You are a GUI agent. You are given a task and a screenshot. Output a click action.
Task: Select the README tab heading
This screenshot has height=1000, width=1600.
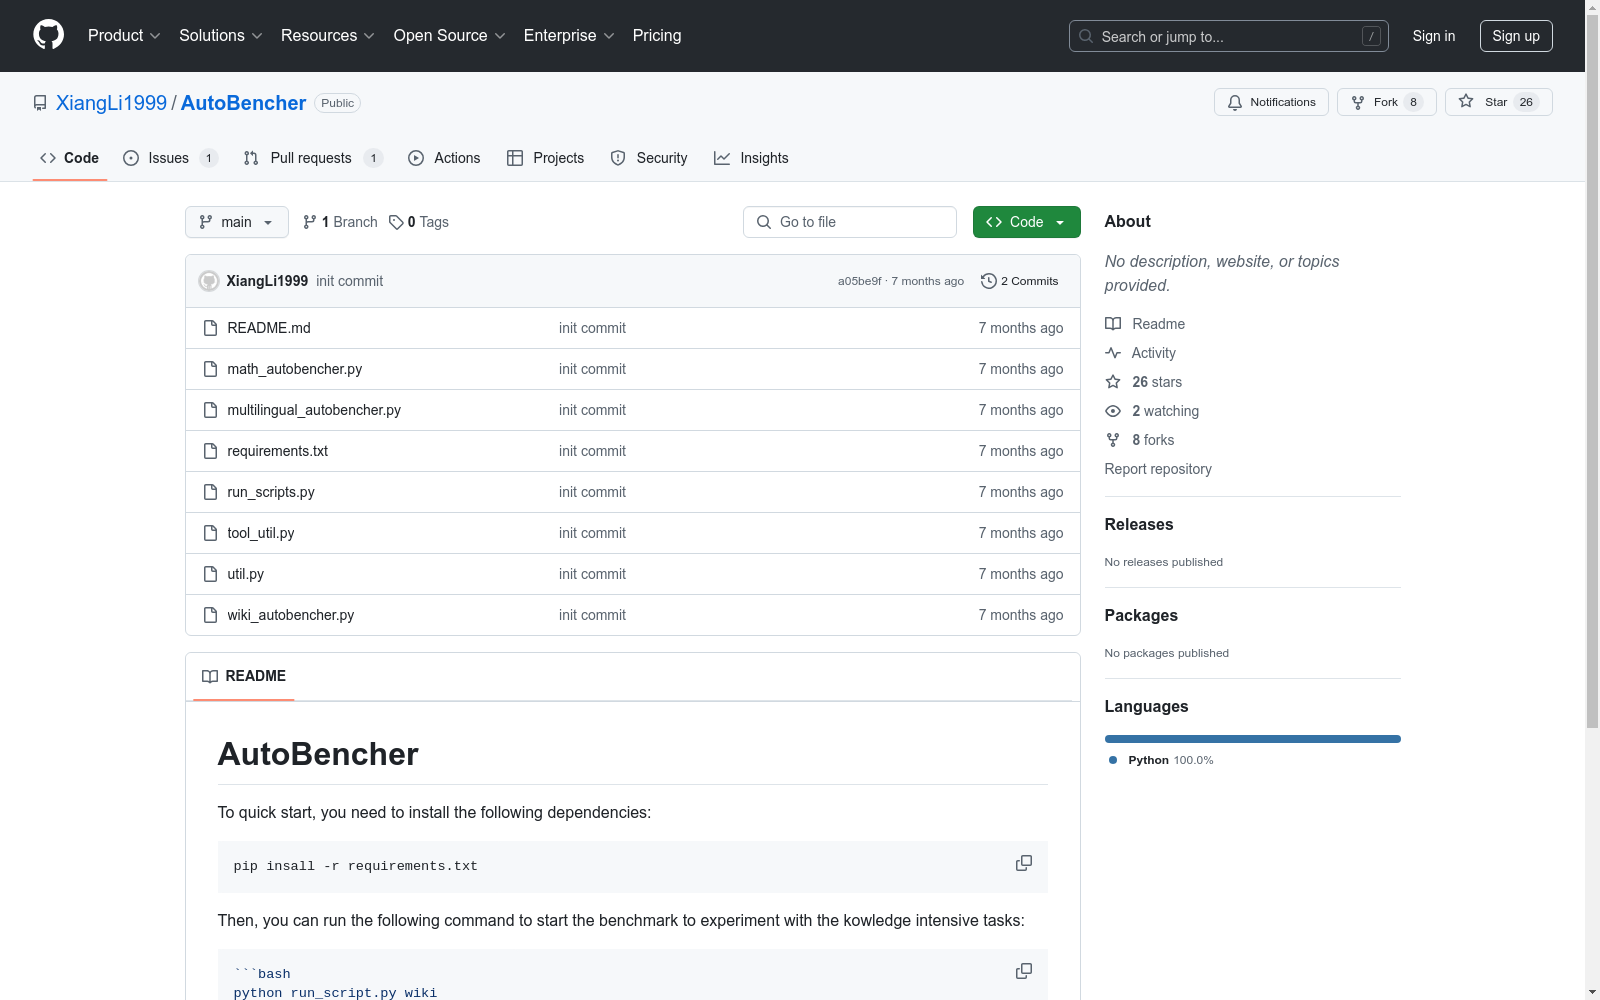click(x=244, y=676)
